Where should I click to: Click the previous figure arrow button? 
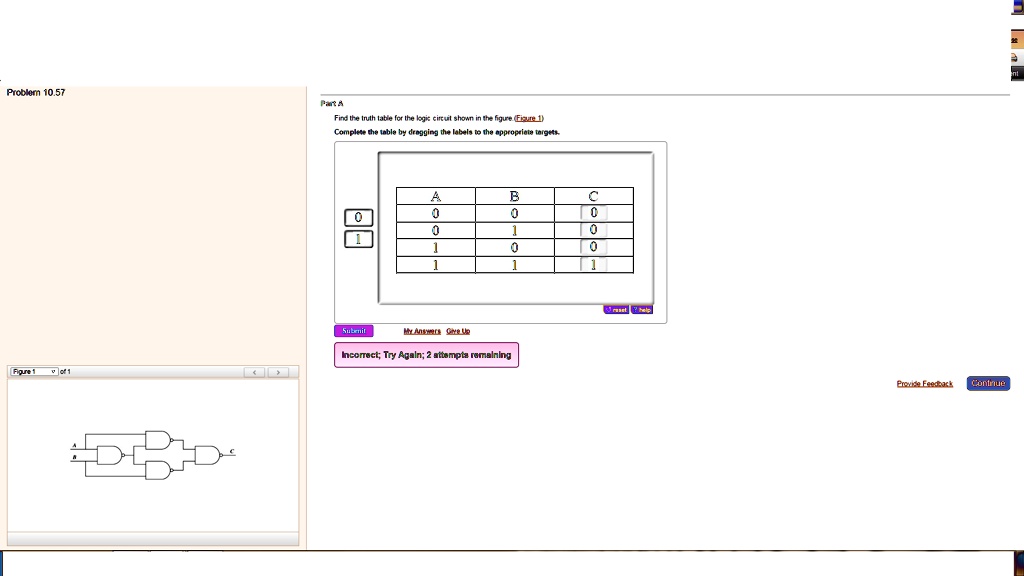(x=254, y=370)
